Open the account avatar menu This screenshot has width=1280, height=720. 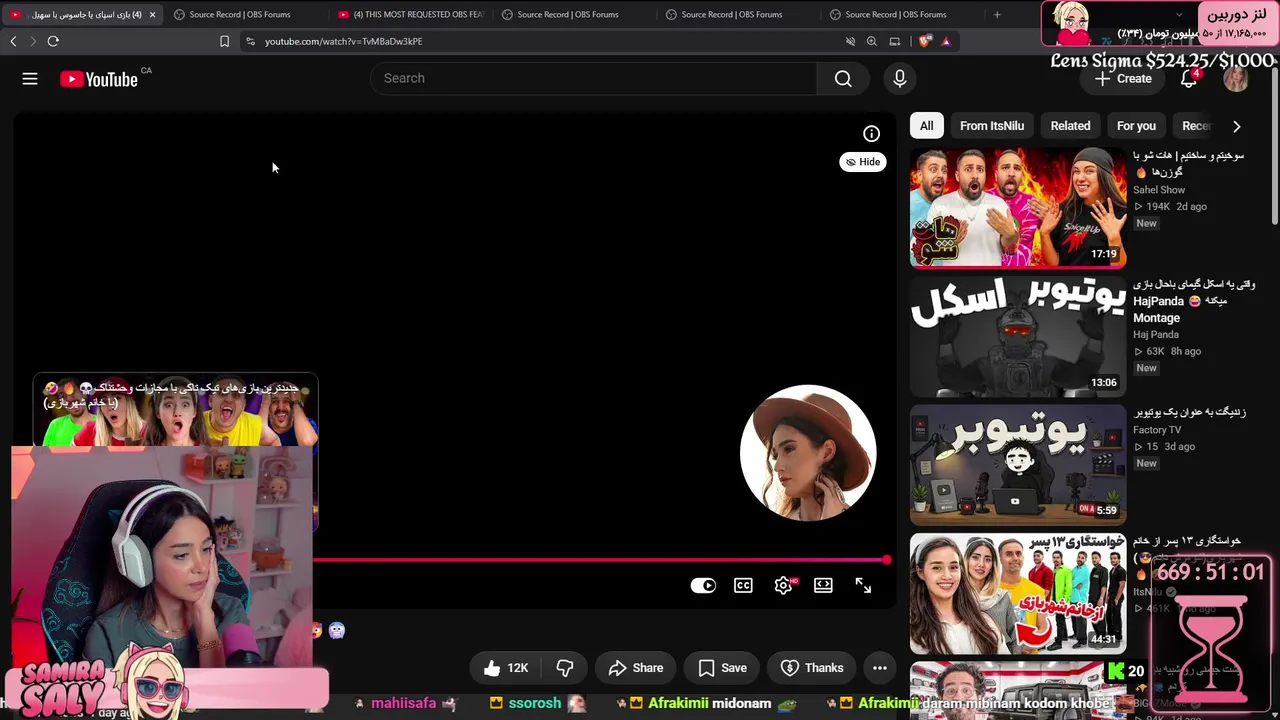pos(1236,79)
